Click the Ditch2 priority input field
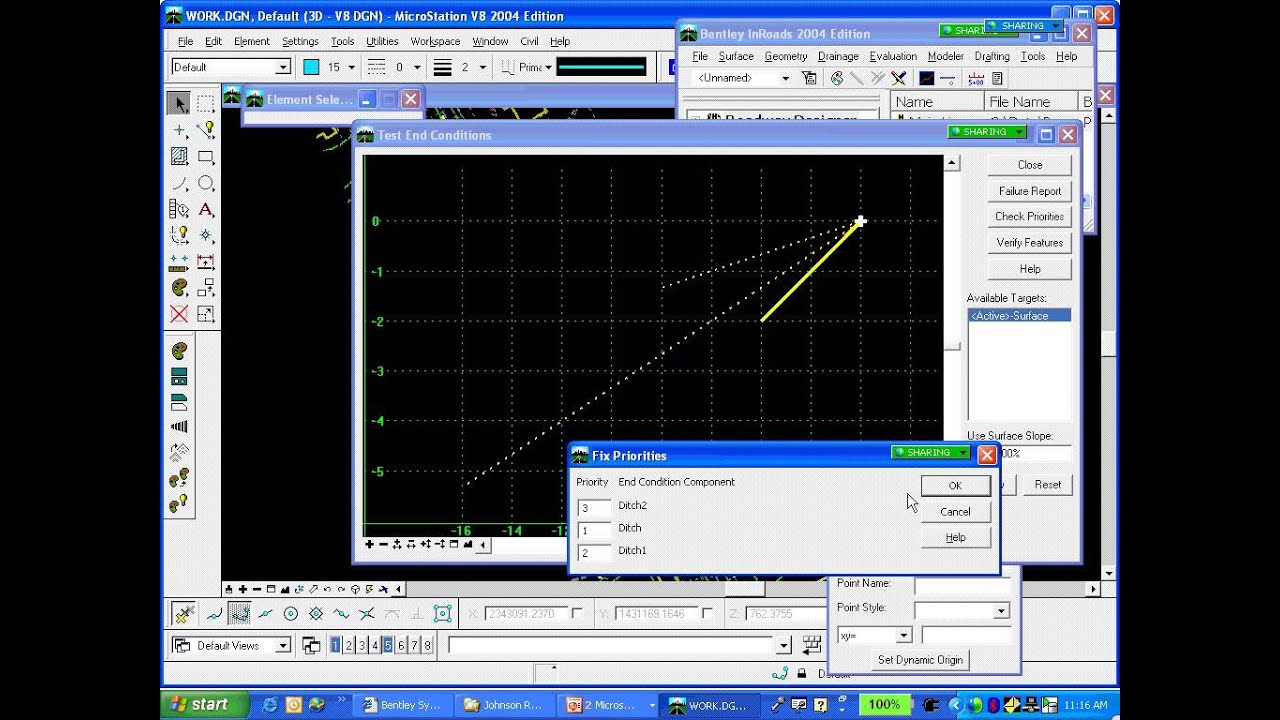The height and width of the screenshot is (720, 1280). [594, 507]
